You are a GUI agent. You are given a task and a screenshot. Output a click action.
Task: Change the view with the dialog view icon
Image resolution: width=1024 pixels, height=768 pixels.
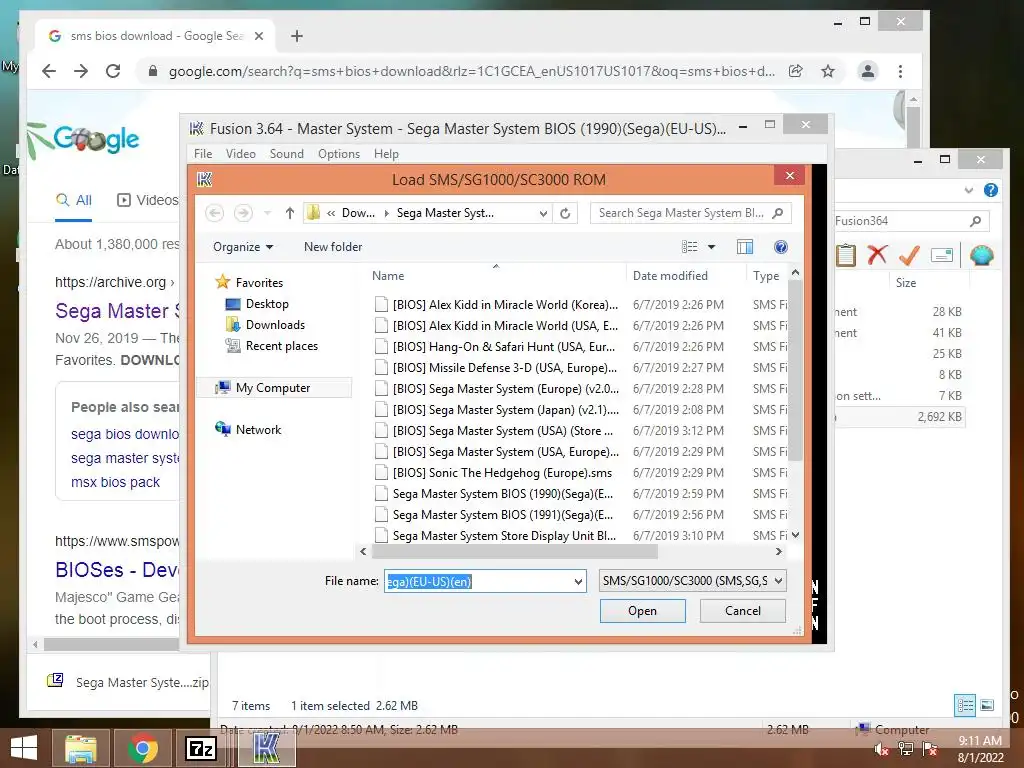(x=690, y=246)
